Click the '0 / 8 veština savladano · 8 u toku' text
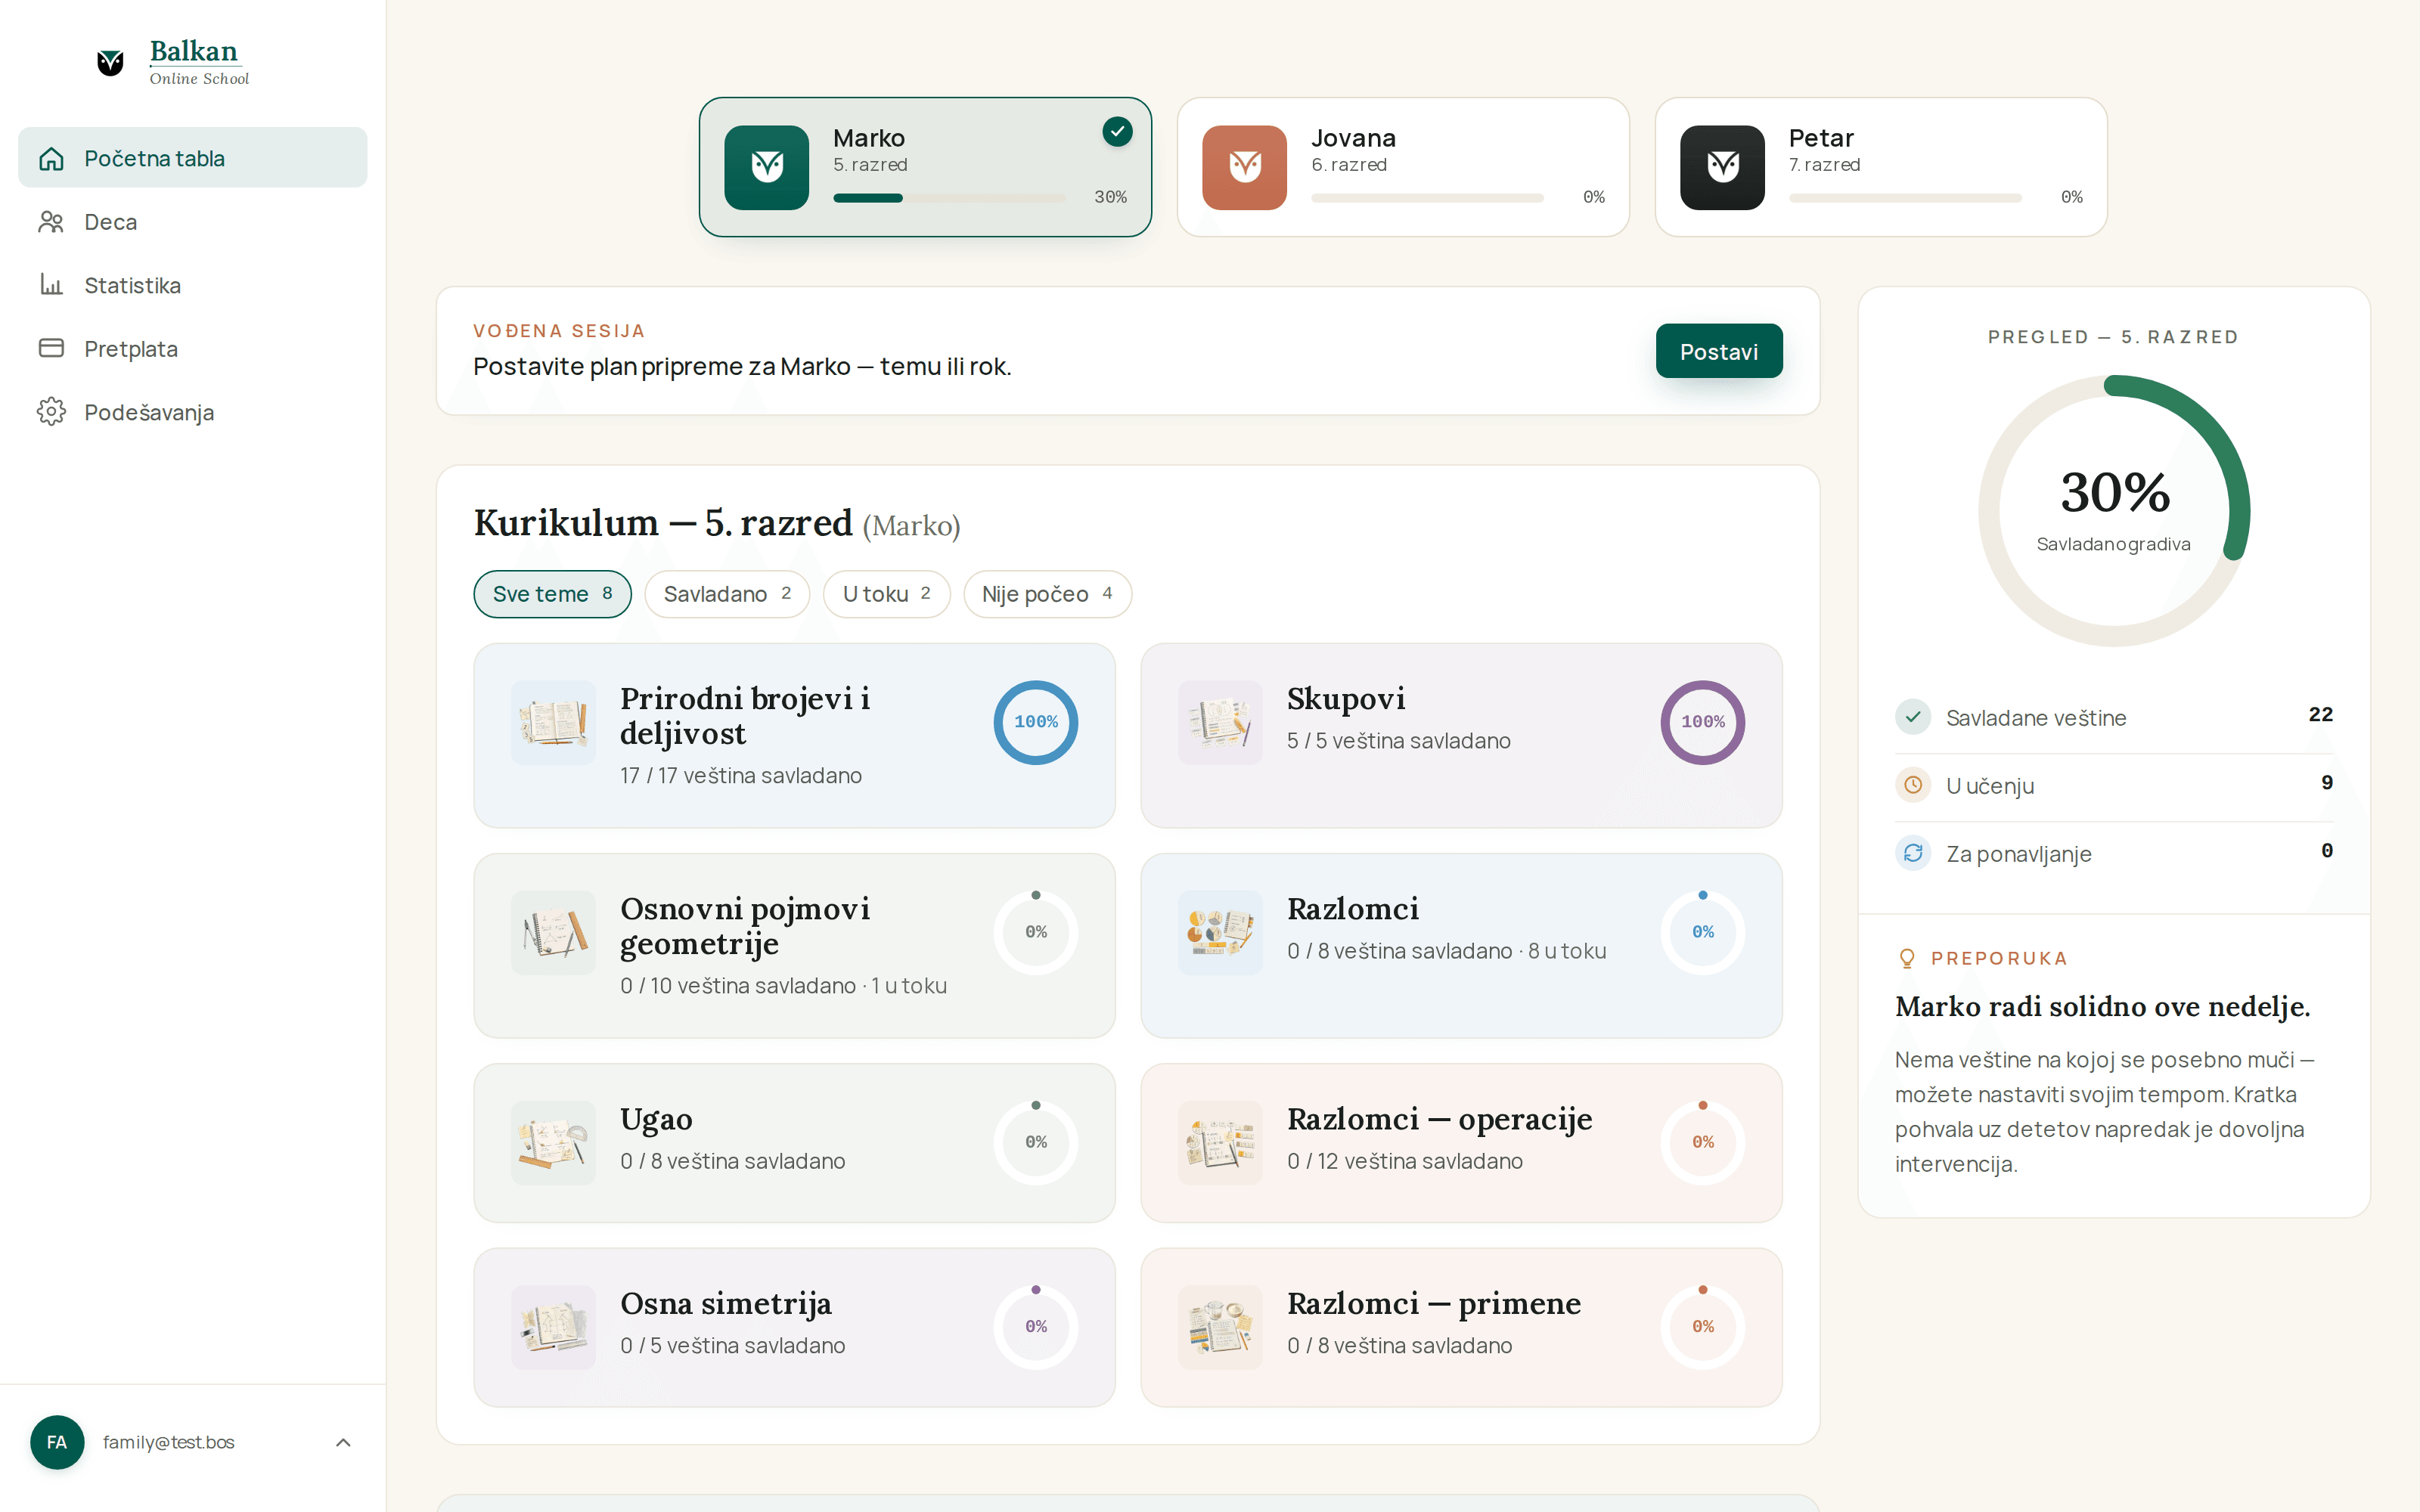This screenshot has width=2420, height=1512. [1446, 951]
